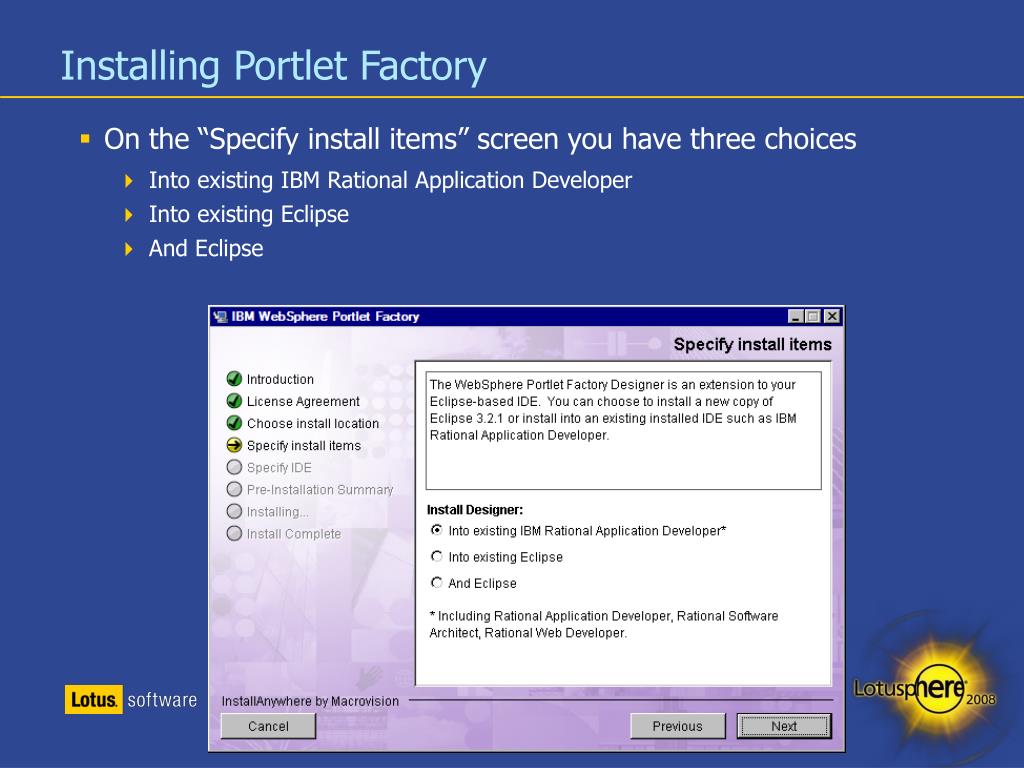Click the Install Designer: heading

coord(475,510)
